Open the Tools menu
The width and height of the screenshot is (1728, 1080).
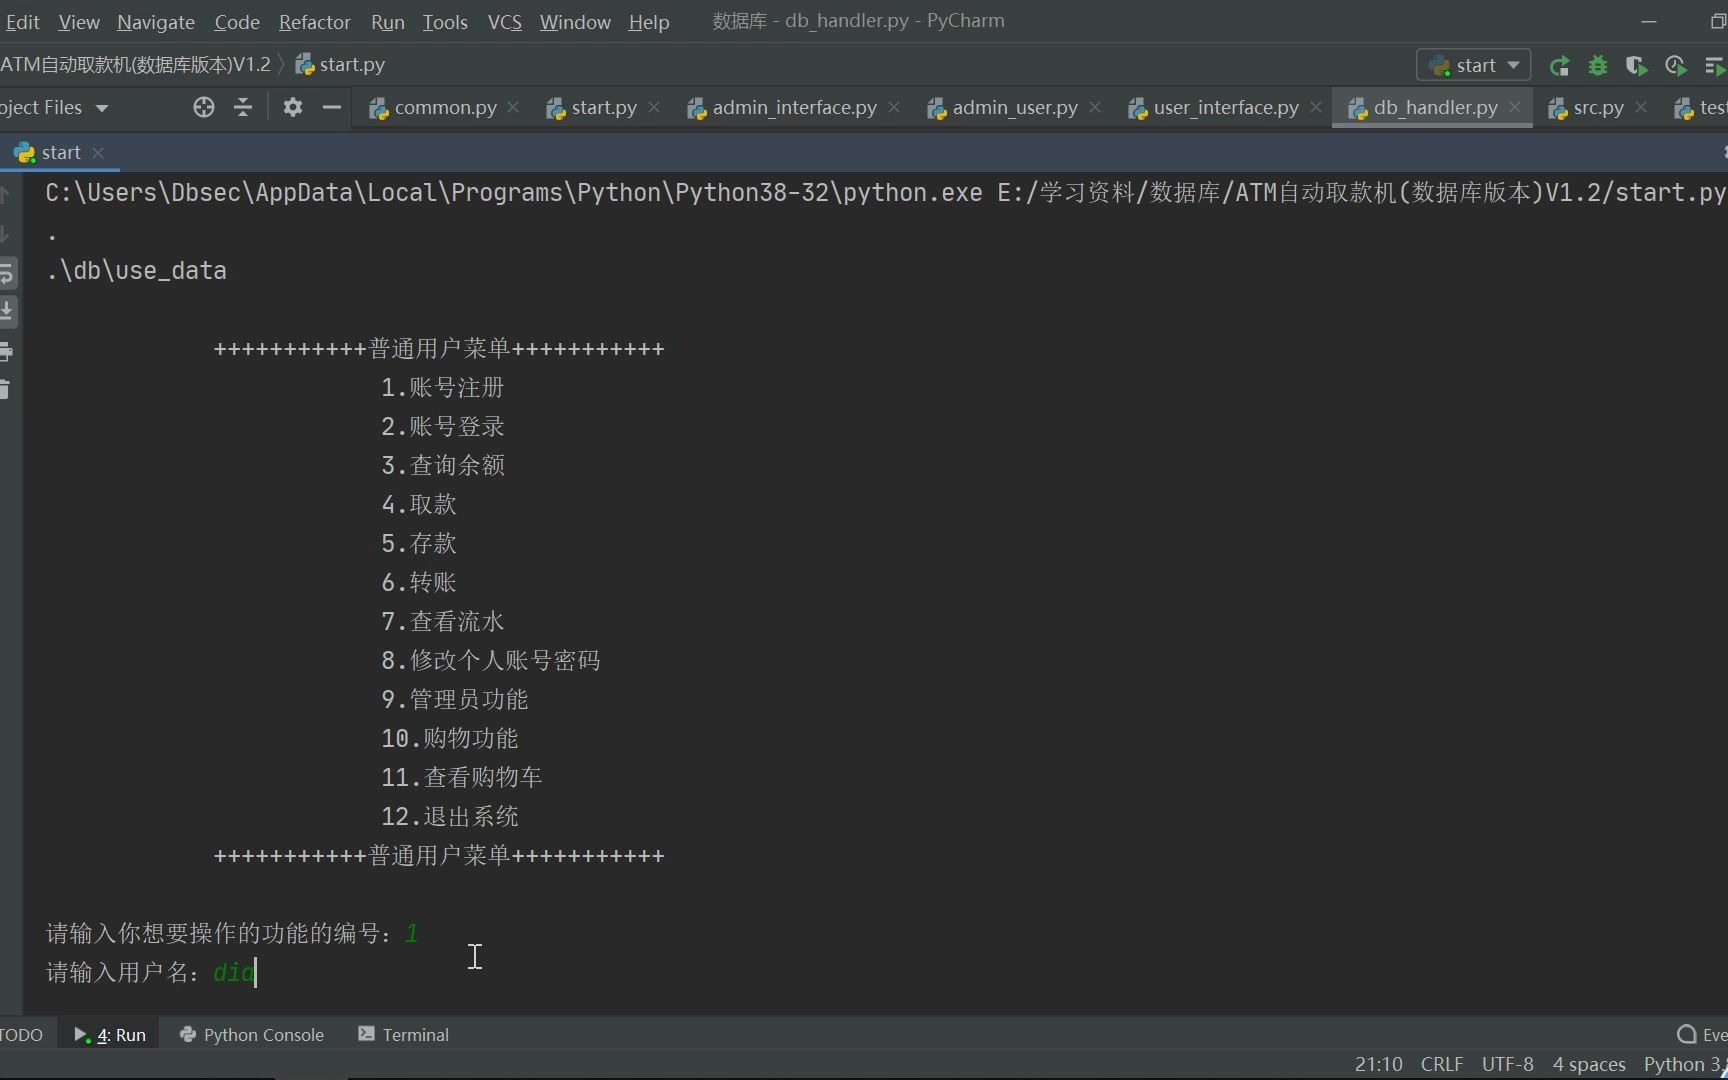click(x=445, y=22)
